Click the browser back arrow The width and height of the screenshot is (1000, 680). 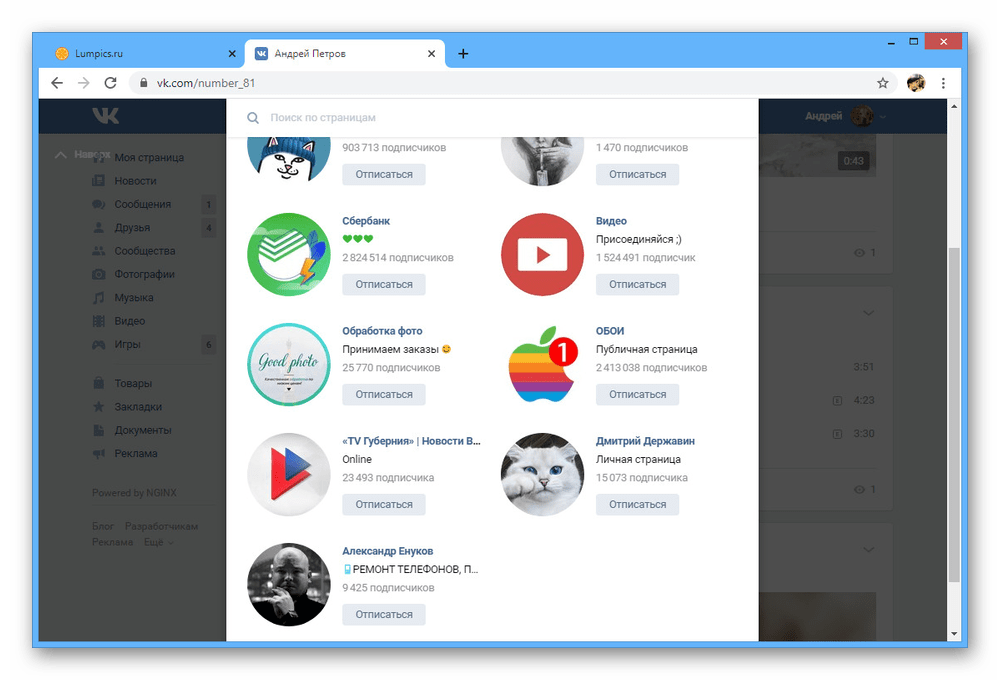(57, 83)
